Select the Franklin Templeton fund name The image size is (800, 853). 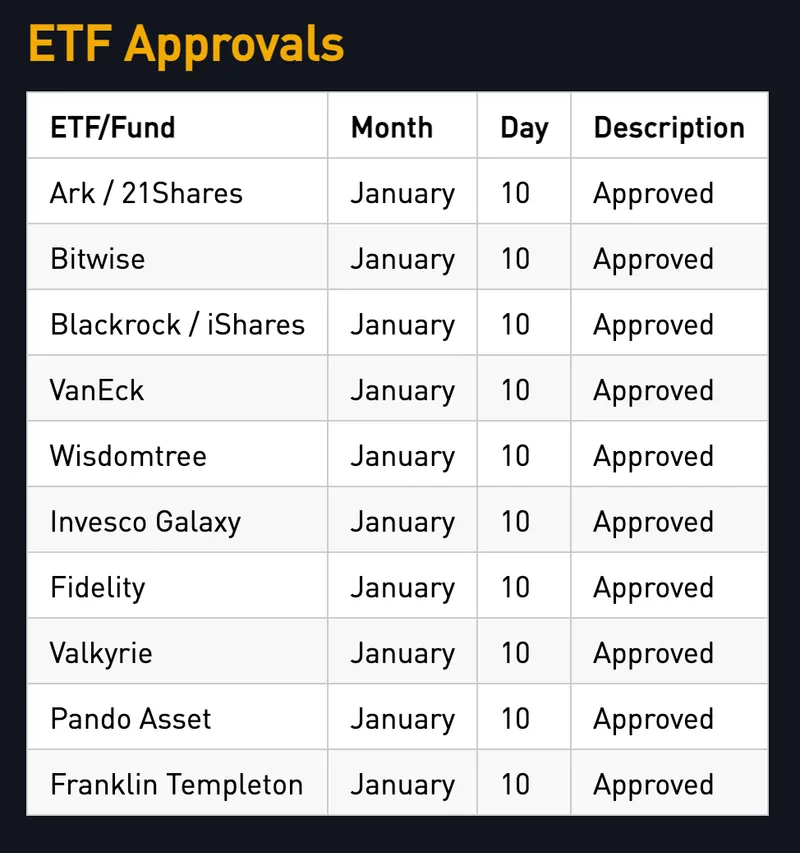click(x=176, y=785)
